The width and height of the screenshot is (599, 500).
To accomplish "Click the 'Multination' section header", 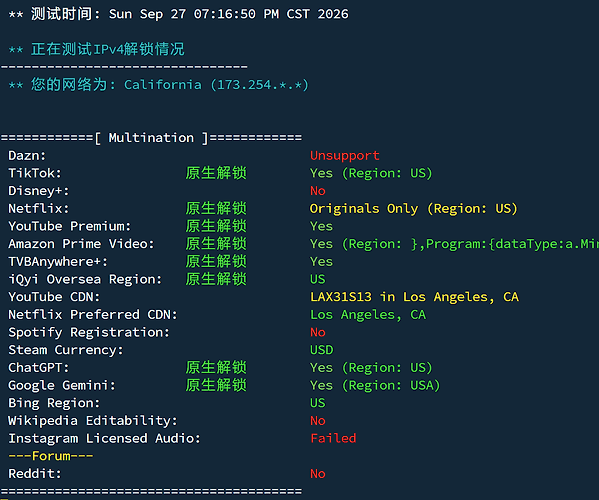I will (151, 138).
